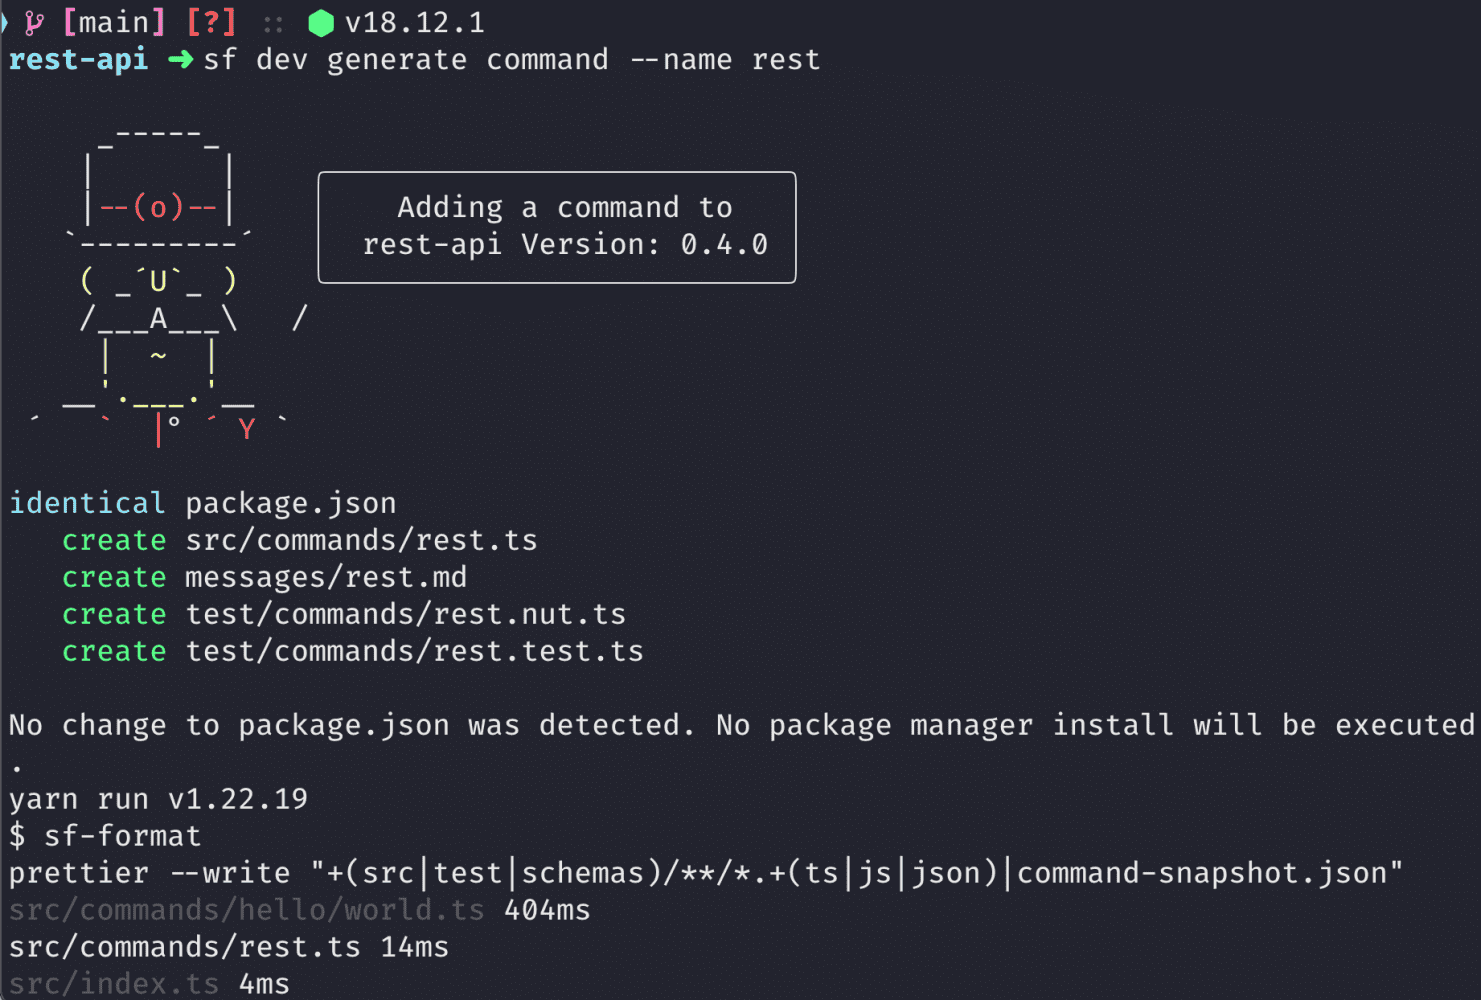This screenshot has width=1481, height=1000.
Task: Open the messages/rest.md file path
Action: [326, 577]
